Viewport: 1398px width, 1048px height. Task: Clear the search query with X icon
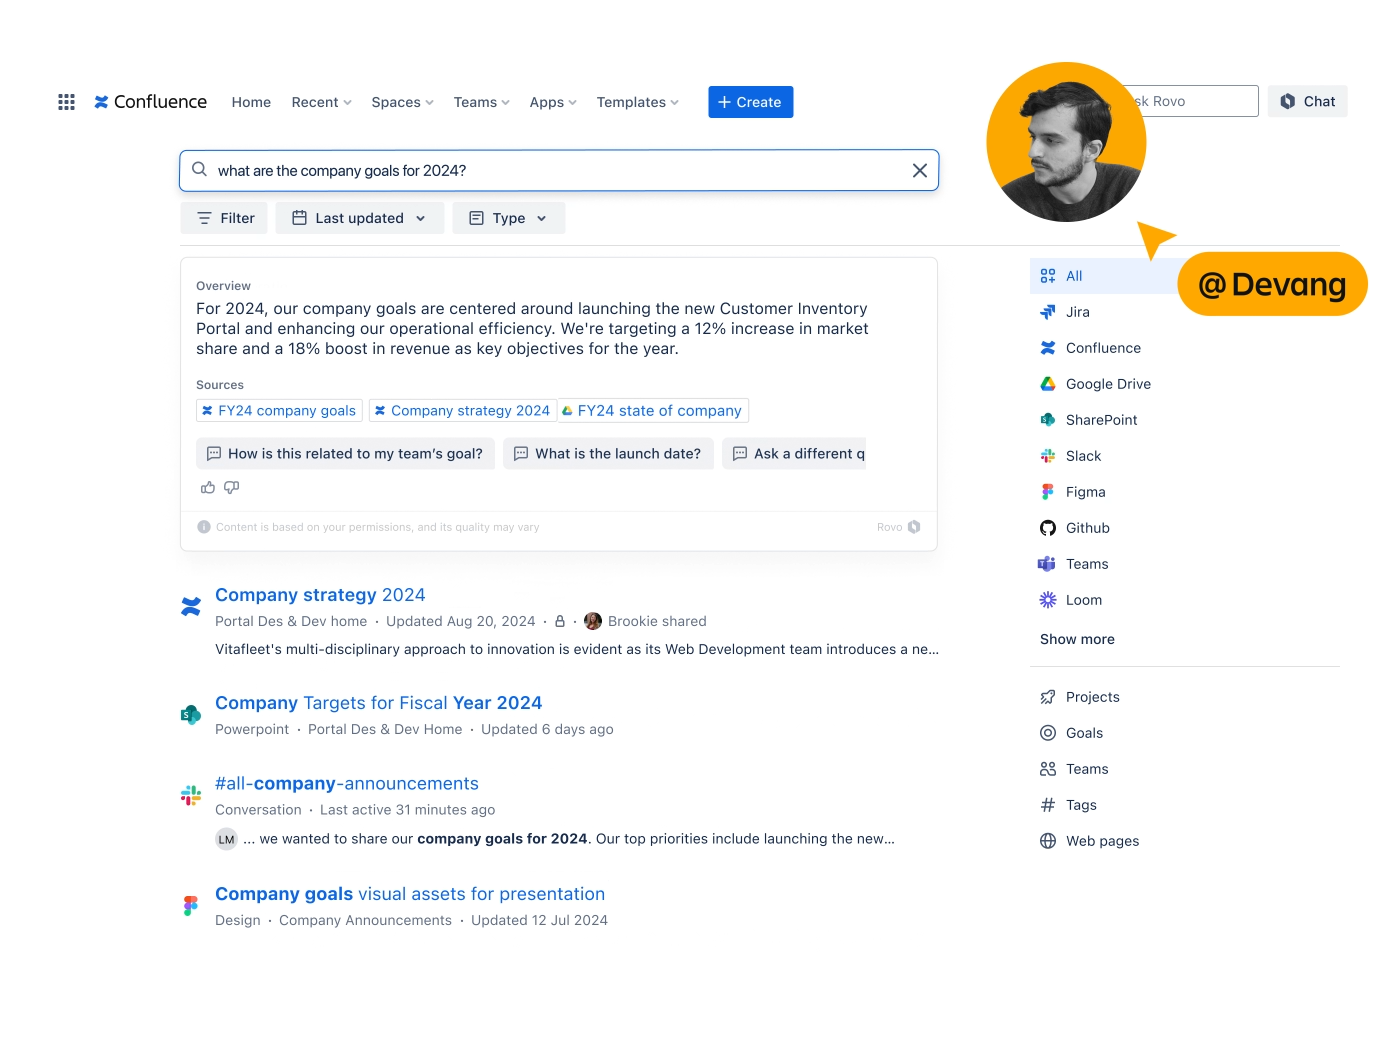pos(920,171)
